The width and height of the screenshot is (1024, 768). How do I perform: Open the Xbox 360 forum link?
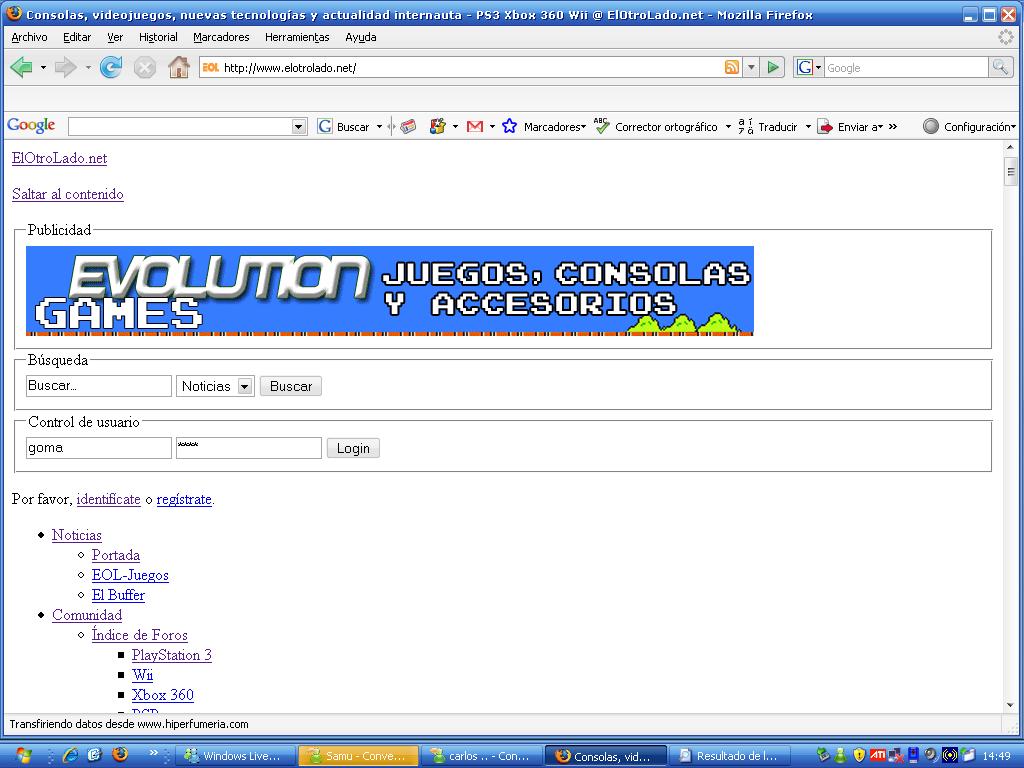pyautogui.click(x=163, y=695)
